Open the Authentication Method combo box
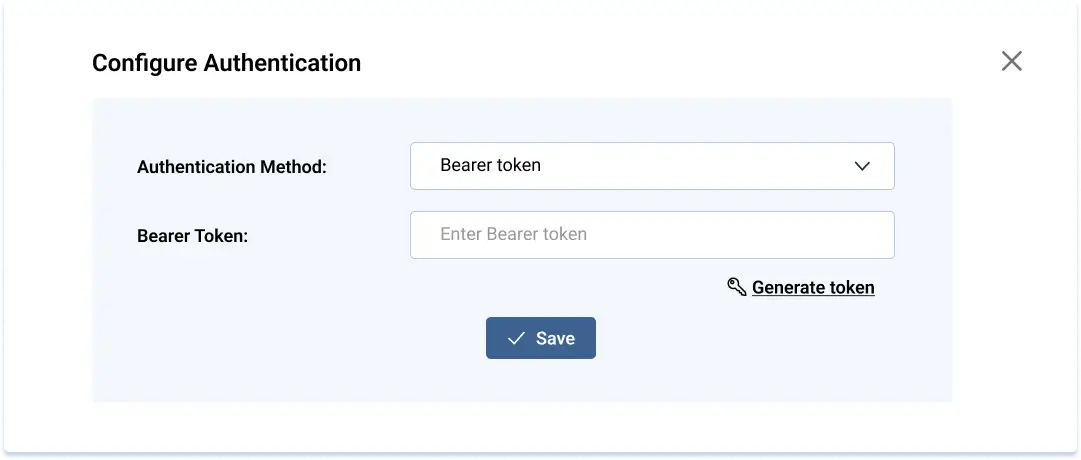Viewport: 1081px width, 460px height. pyautogui.click(x=651, y=166)
